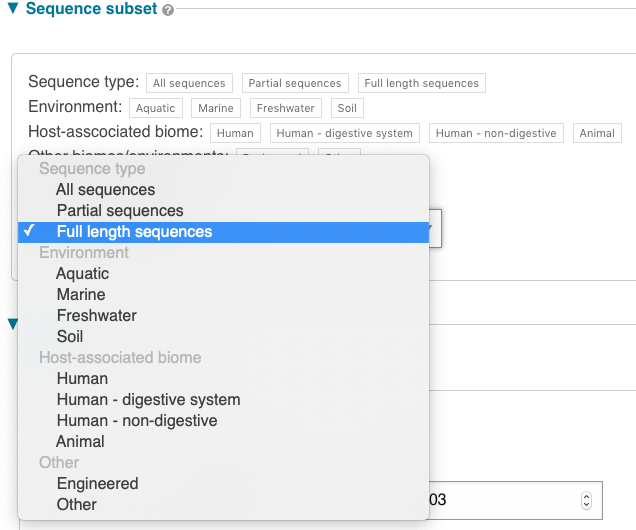Toggle the collapsed section triangle below the panel

(13, 324)
